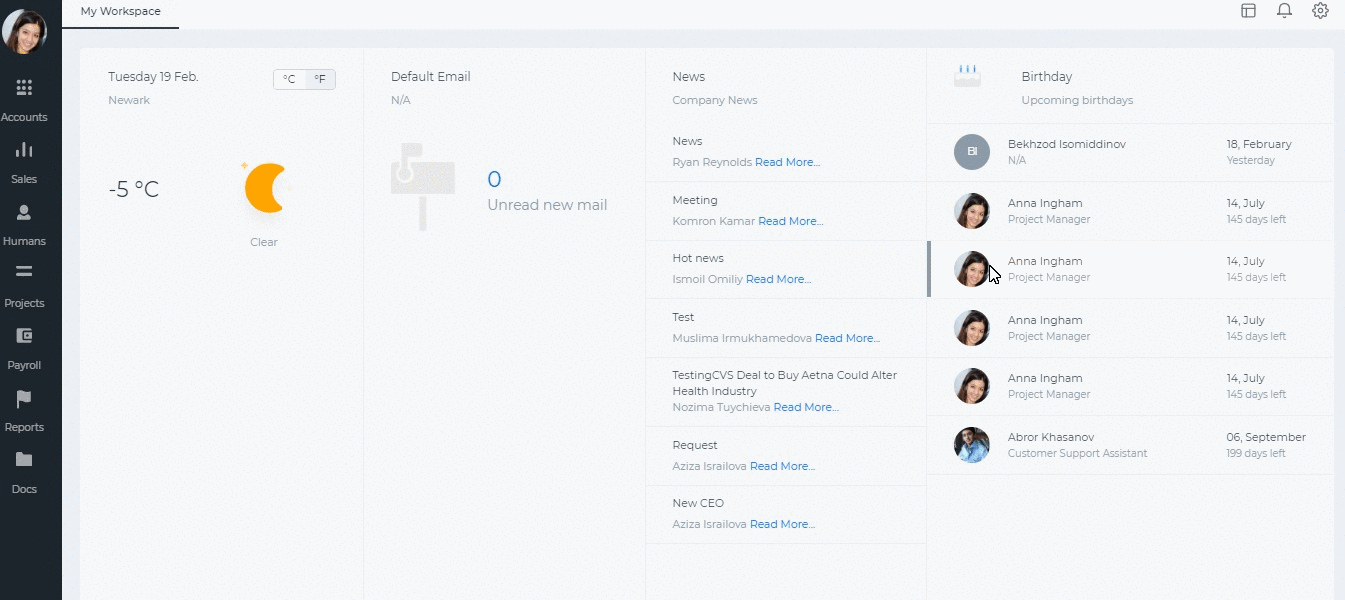Switch temperature unit to °C
This screenshot has height=600, width=1345.
click(289, 79)
